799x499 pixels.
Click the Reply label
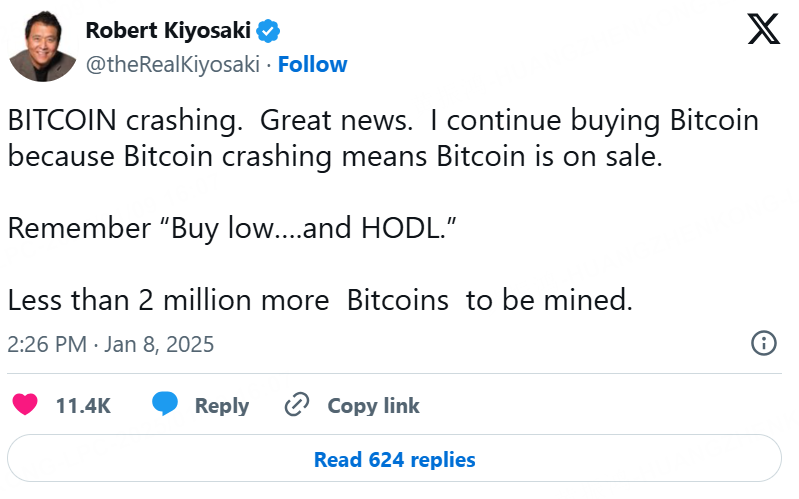[x=221, y=405]
